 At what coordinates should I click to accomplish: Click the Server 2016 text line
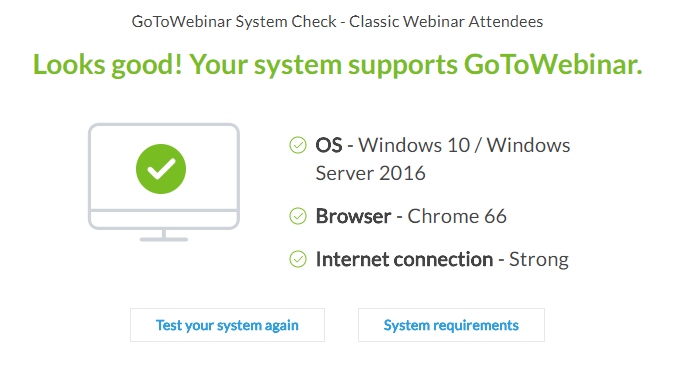click(370, 174)
